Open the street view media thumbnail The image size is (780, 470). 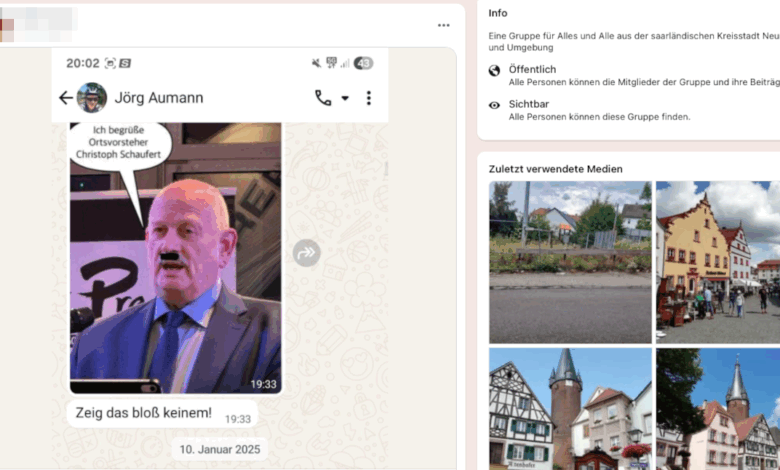[570, 262]
